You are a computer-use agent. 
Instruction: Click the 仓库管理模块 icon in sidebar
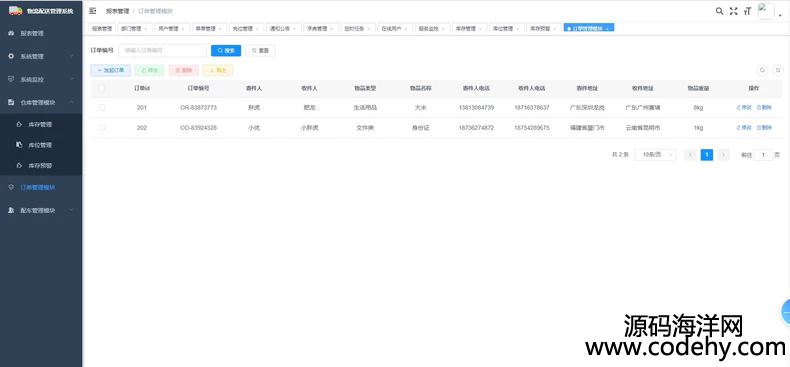[11, 102]
